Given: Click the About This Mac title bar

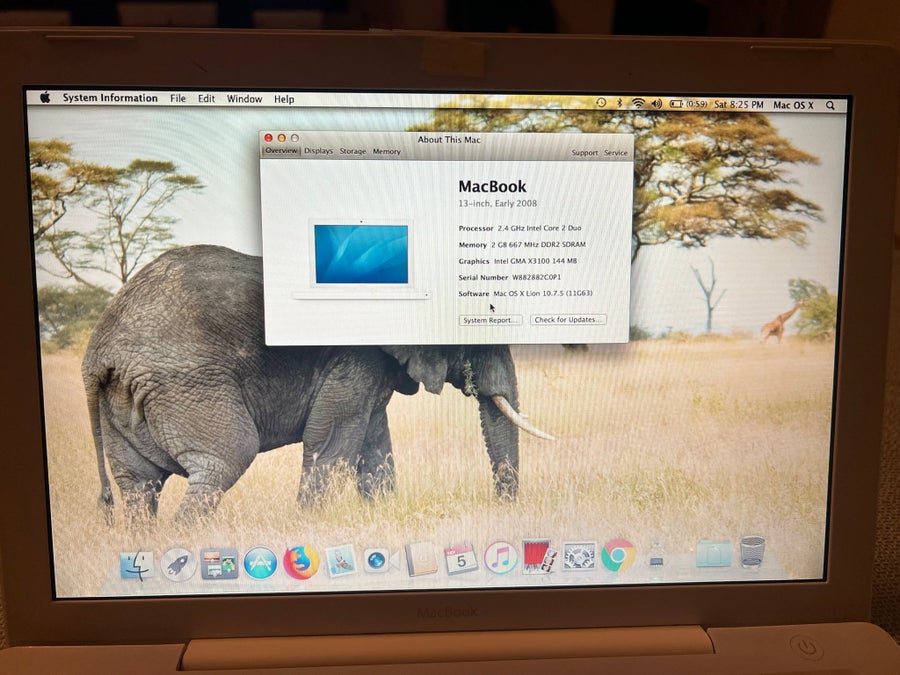Looking at the screenshot, I should (449, 139).
